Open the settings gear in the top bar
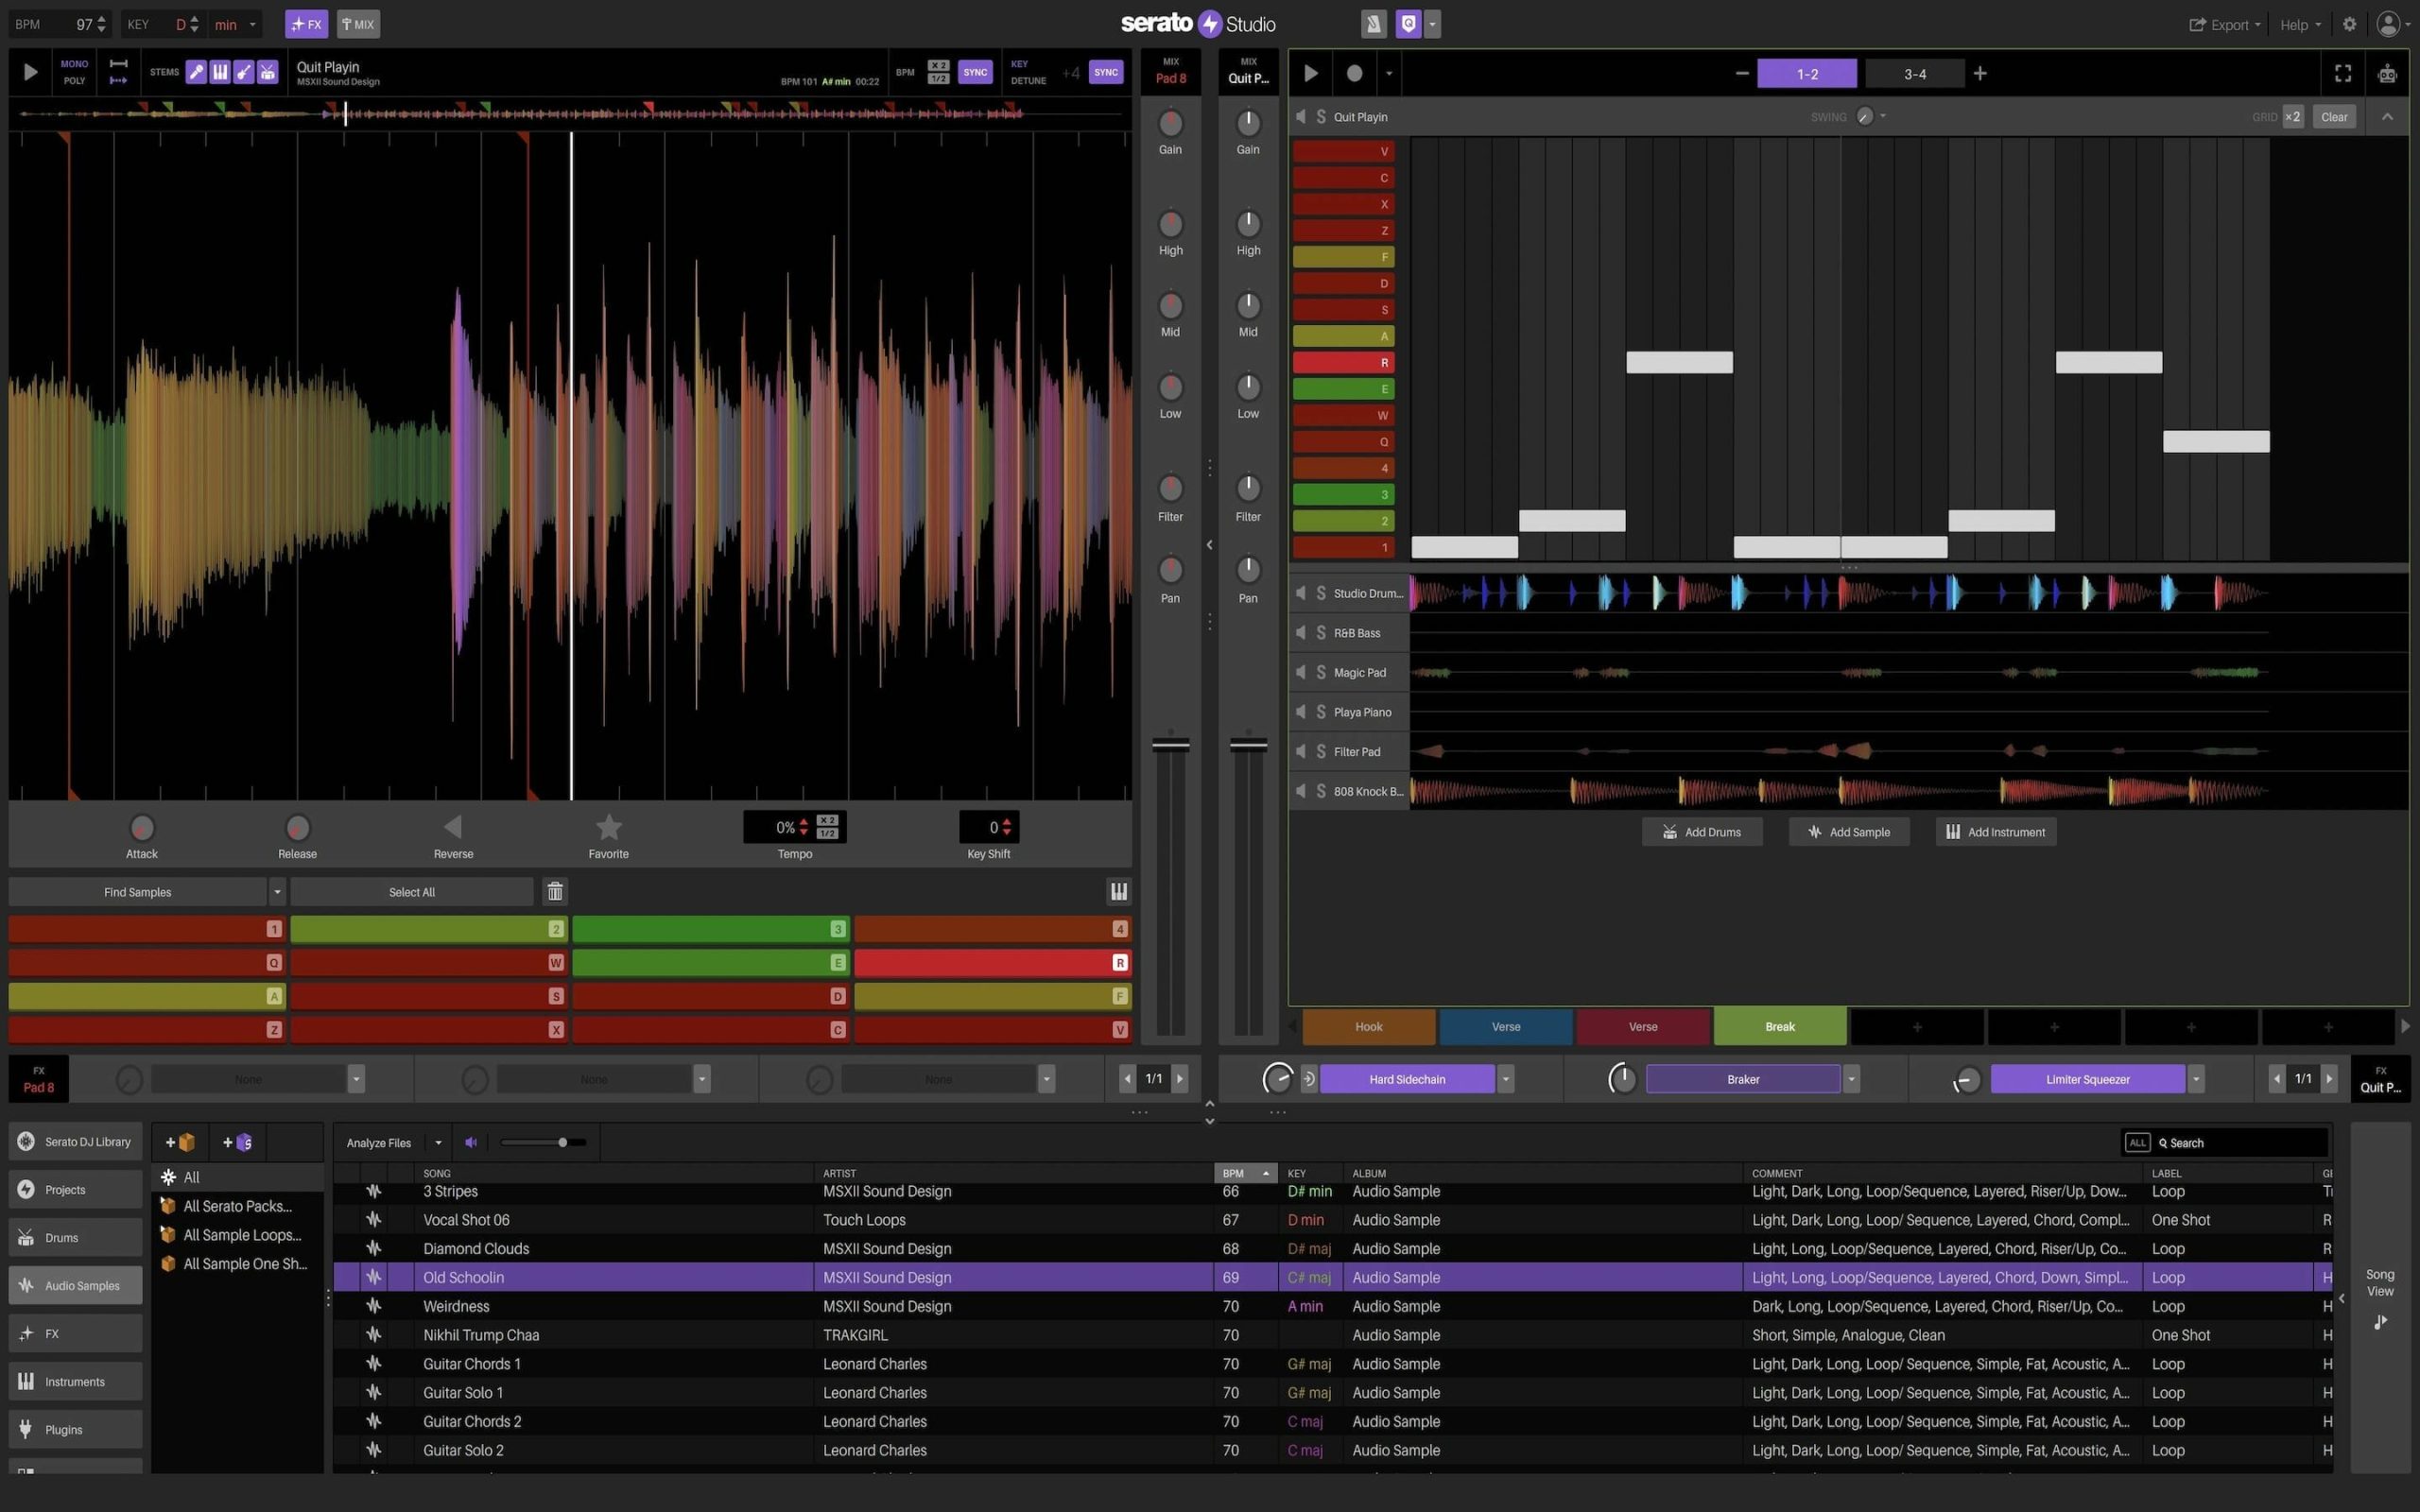The height and width of the screenshot is (1512, 2420). point(2349,24)
